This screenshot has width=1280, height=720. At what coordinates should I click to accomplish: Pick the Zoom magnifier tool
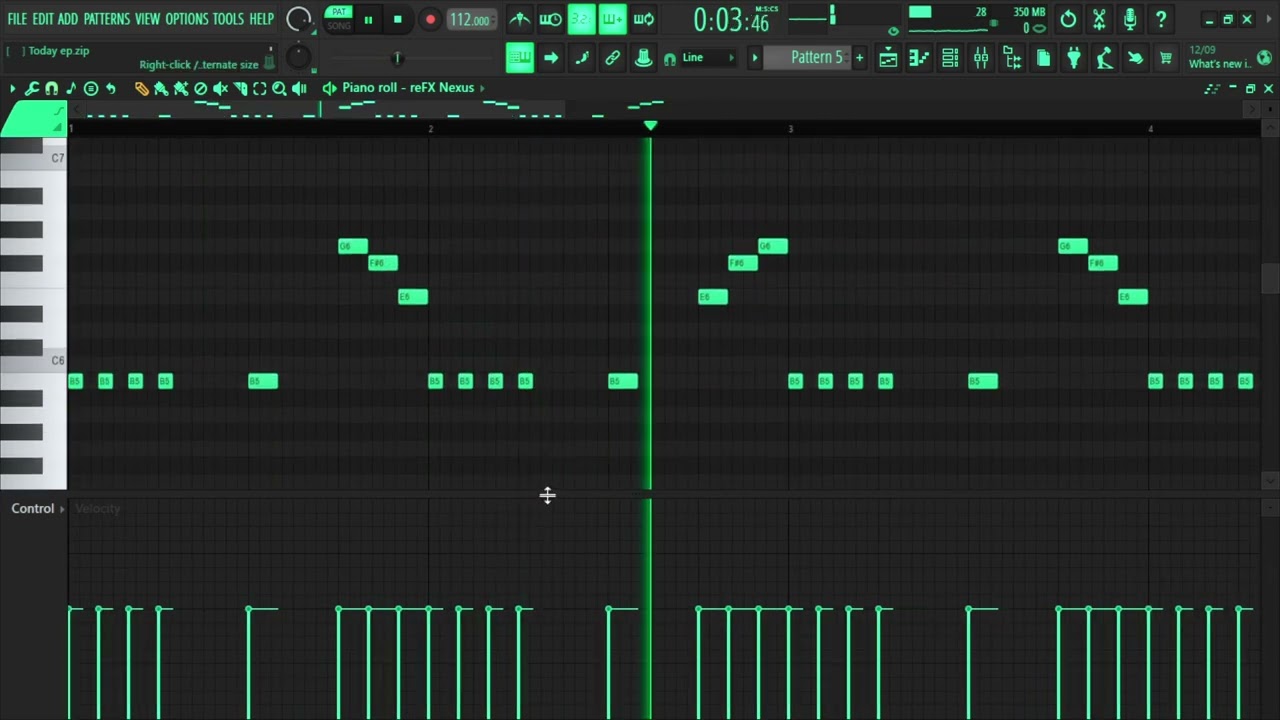click(280, 88)
